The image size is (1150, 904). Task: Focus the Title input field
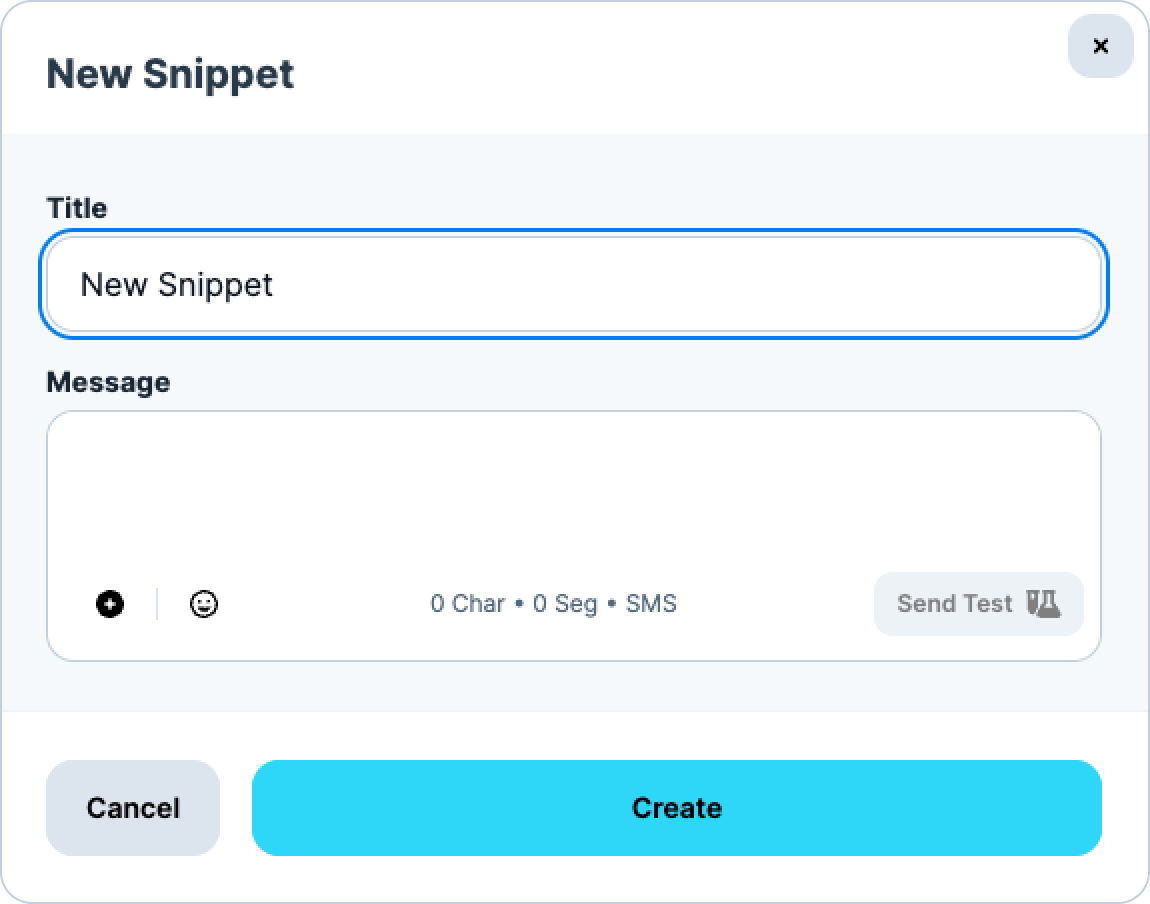pyautogui.click(x=574, y=284)
